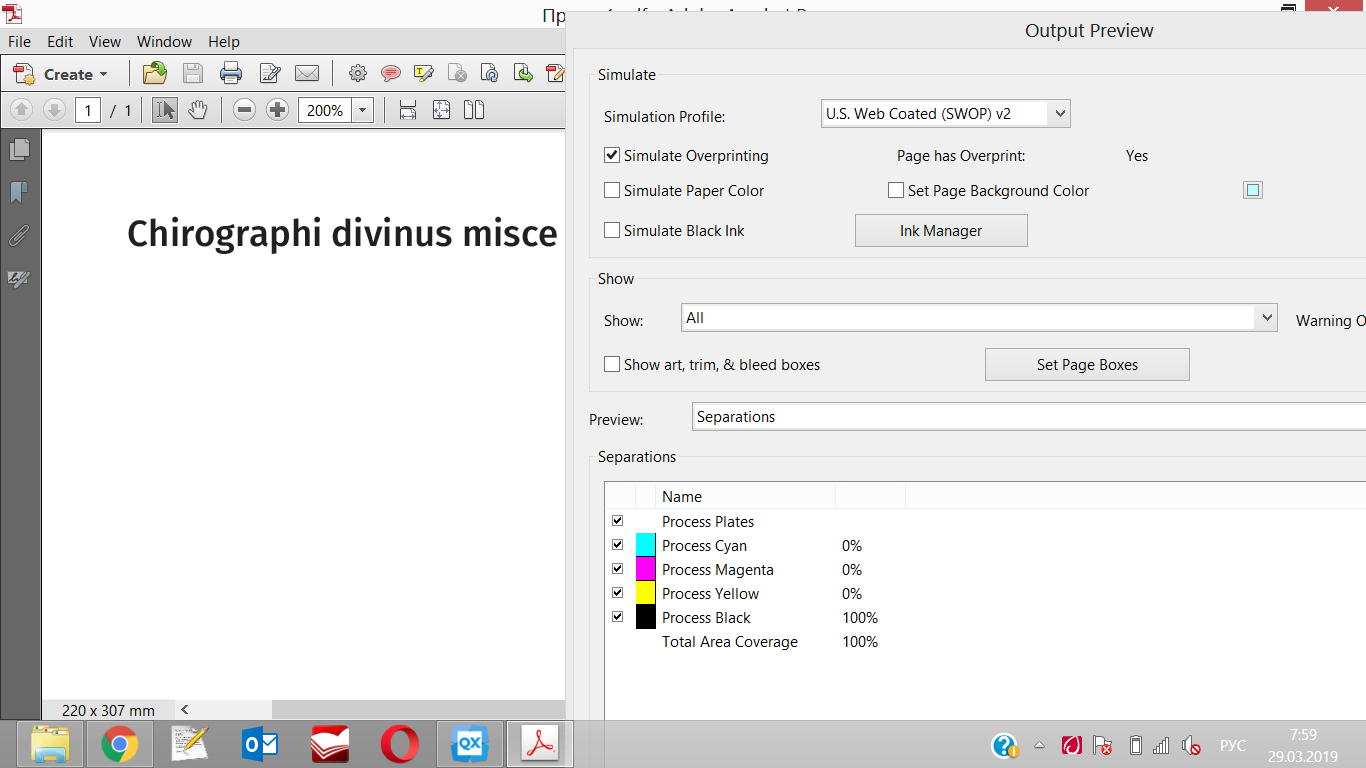1366x768 pixels.
Task: Click the Name column header
Action: 746,497
